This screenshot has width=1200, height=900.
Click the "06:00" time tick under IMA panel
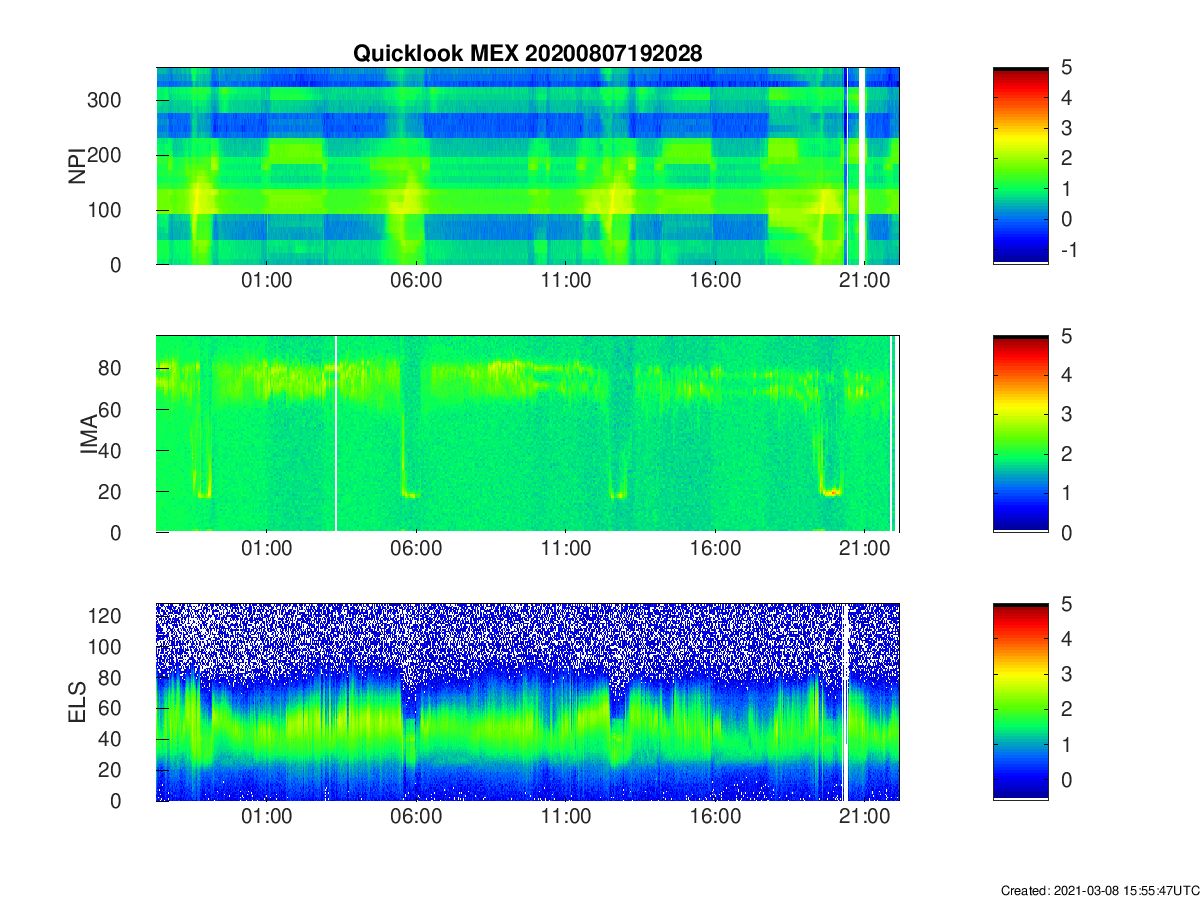pos(416,549)
